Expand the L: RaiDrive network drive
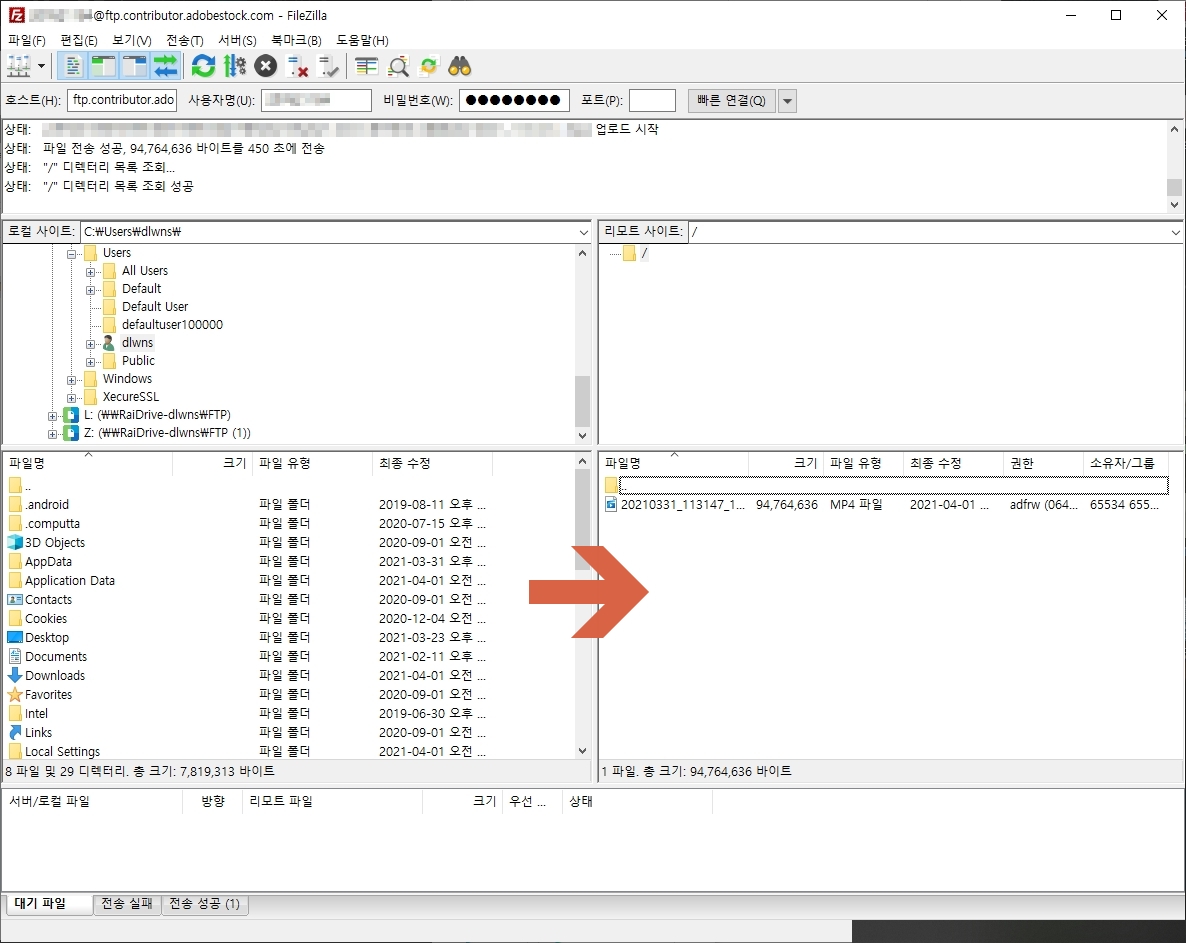The height and width of the screenshot is (943, 1186). click(x=52, y=416)
